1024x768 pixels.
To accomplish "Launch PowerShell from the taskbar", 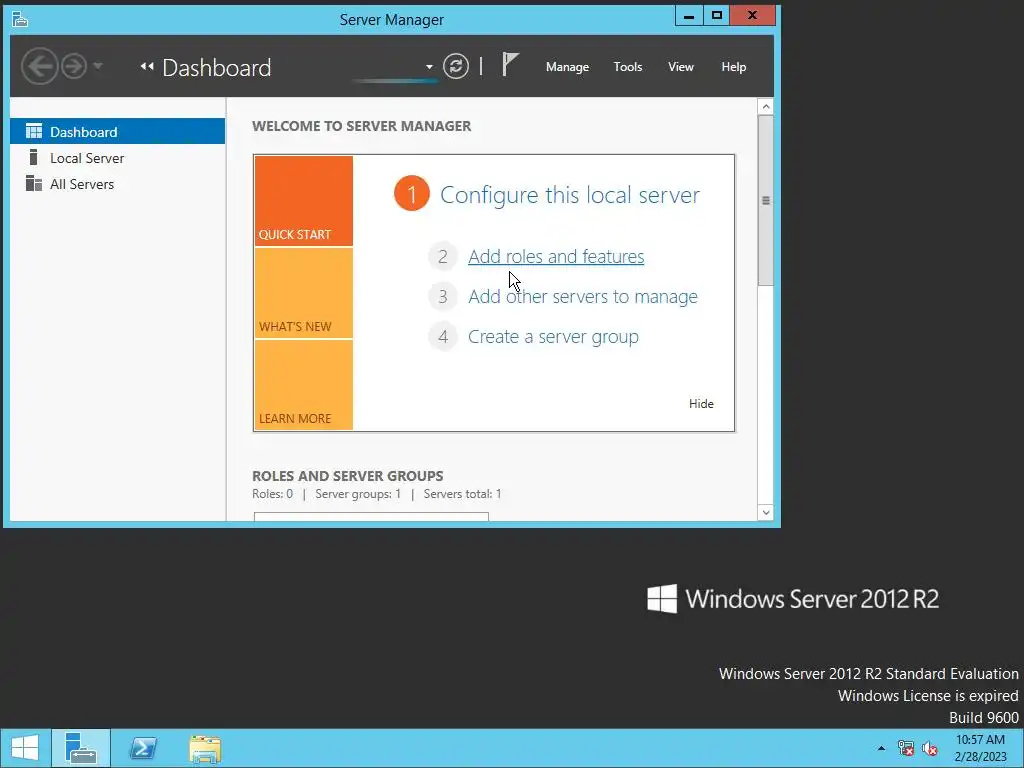I will pos(143,748).
